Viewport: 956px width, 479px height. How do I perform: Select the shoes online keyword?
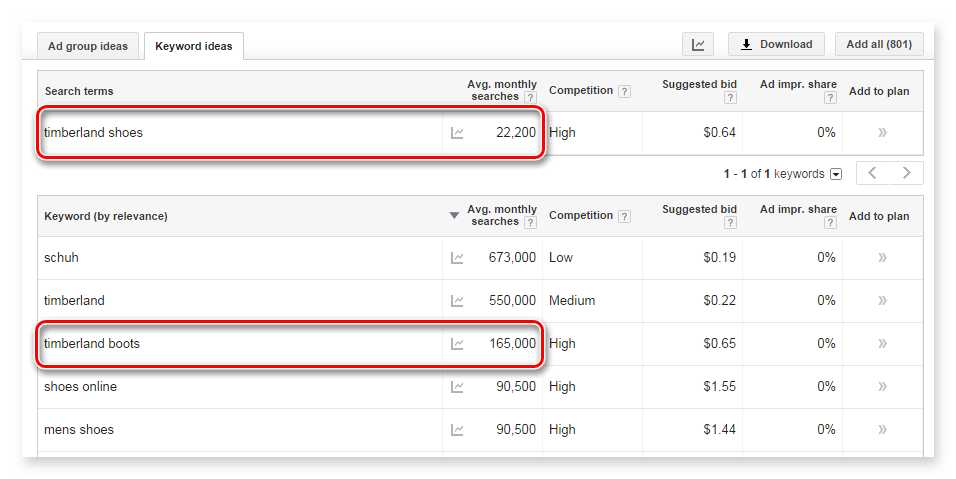[x=80, y=387]
